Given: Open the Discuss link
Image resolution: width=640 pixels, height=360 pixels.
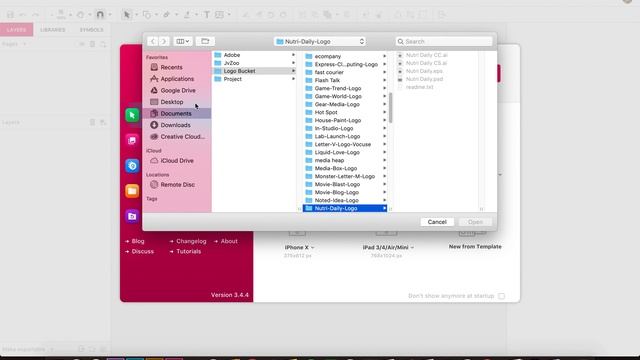Looking at the screenshot, I should click(142, 251).
